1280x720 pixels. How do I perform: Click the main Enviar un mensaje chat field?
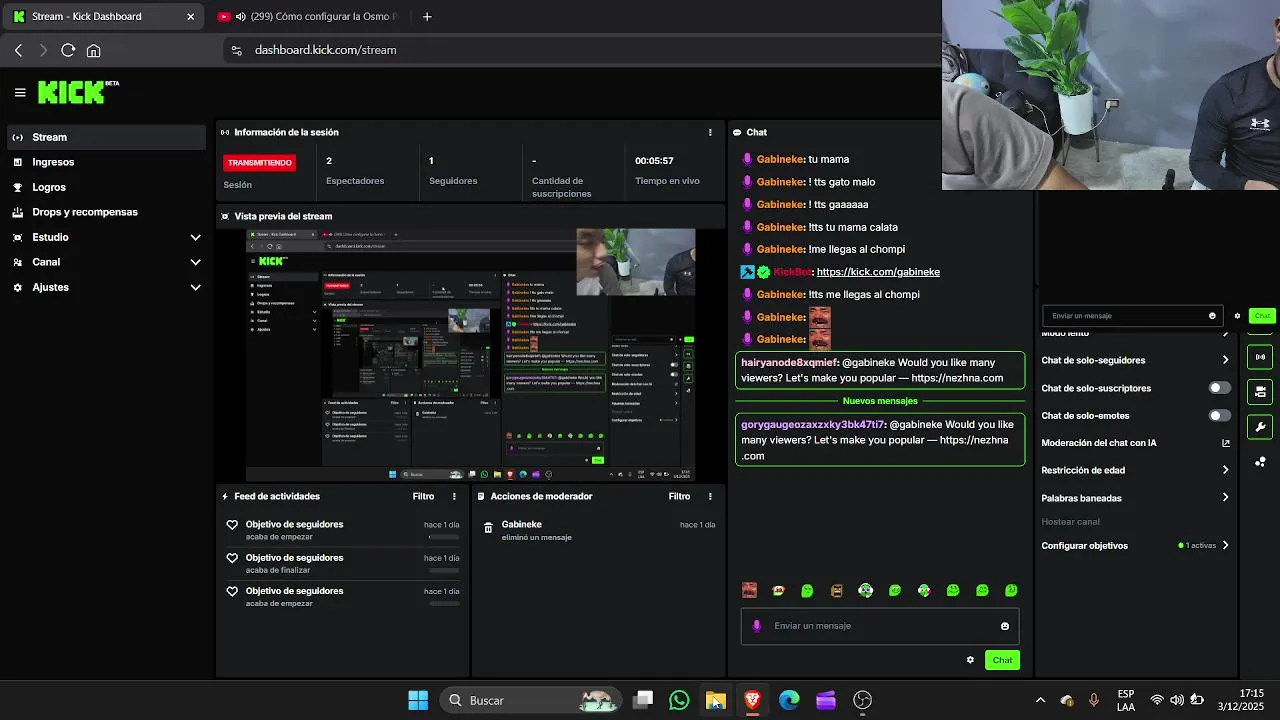pyautogui.click(x=880, y=626)
